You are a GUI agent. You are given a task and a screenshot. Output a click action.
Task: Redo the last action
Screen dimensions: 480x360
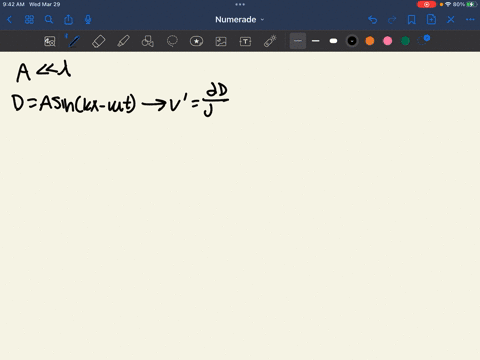(392, 20)
